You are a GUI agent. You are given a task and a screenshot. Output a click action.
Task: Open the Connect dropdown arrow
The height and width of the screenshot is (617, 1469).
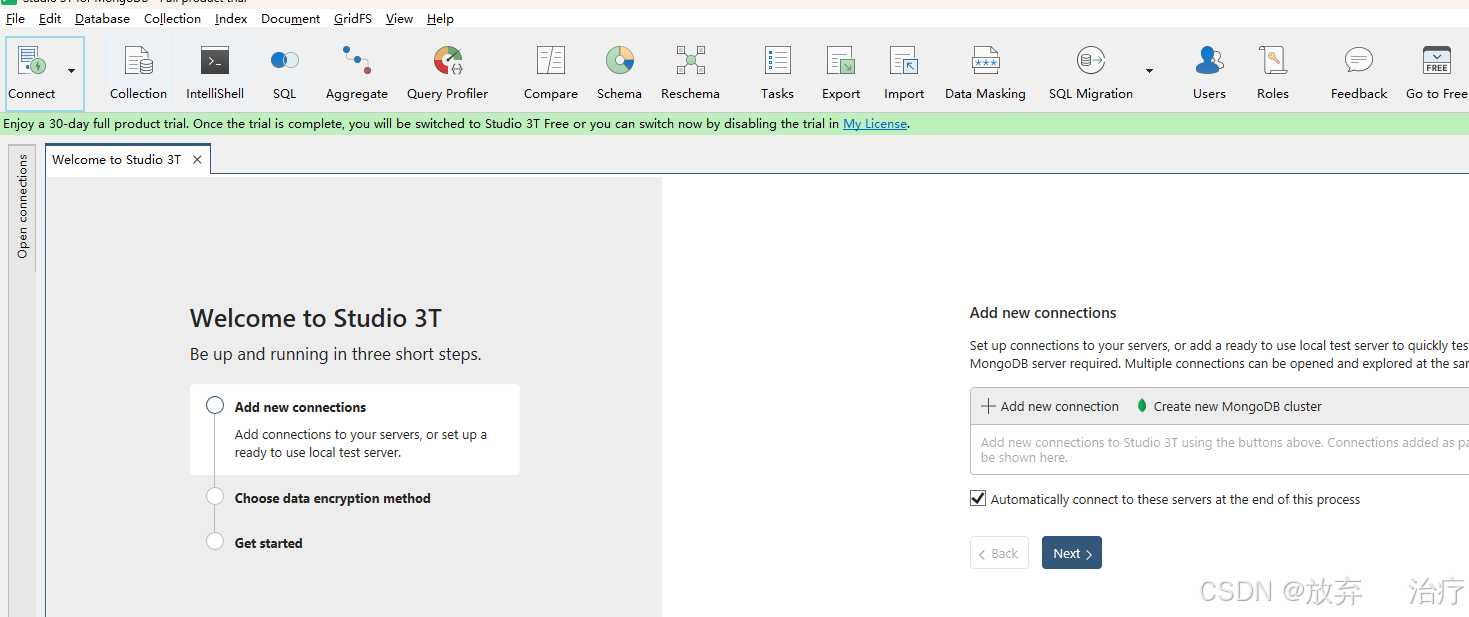[71, 71]
